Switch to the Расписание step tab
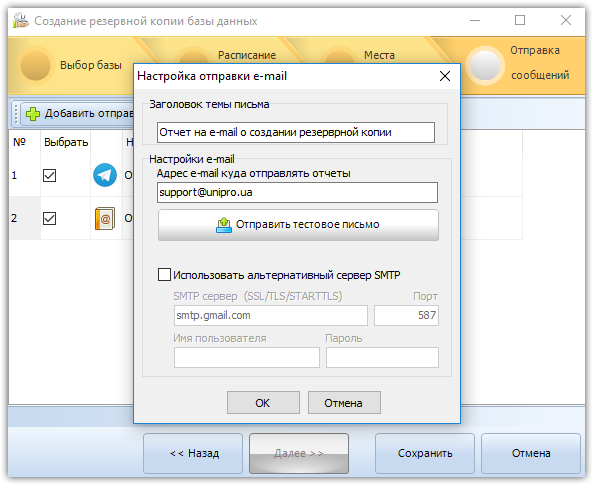The width and height of the screenshot is (593, 485). coord(247,55)
